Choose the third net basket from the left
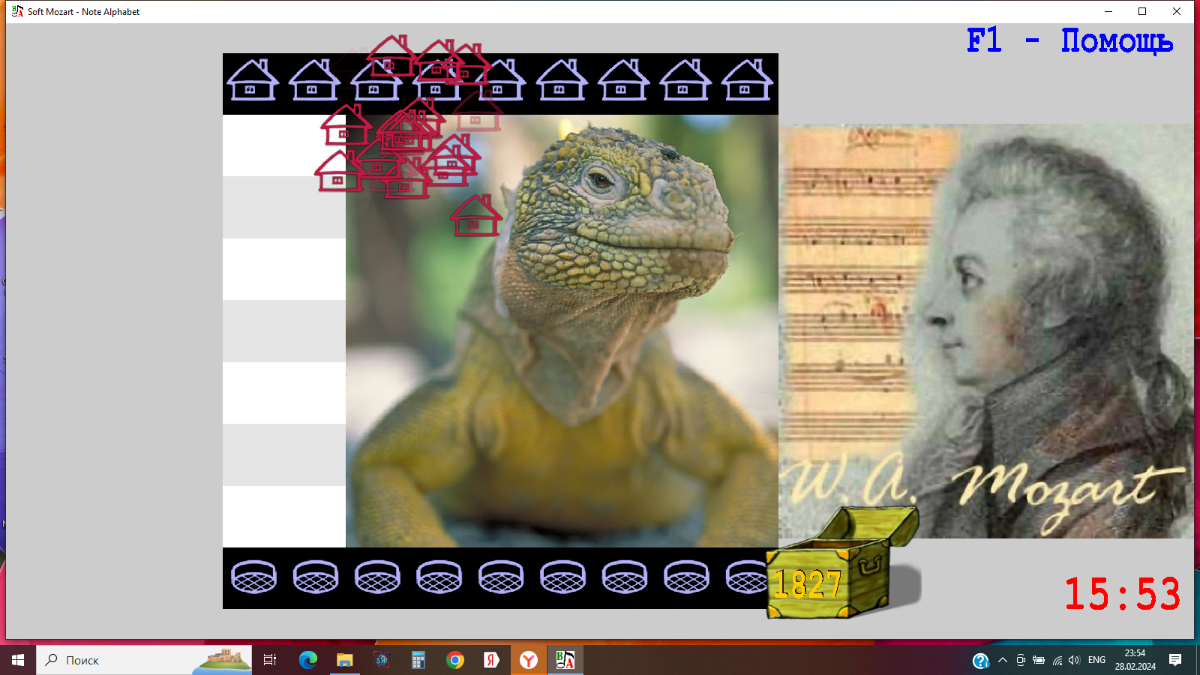 point(378,577)
